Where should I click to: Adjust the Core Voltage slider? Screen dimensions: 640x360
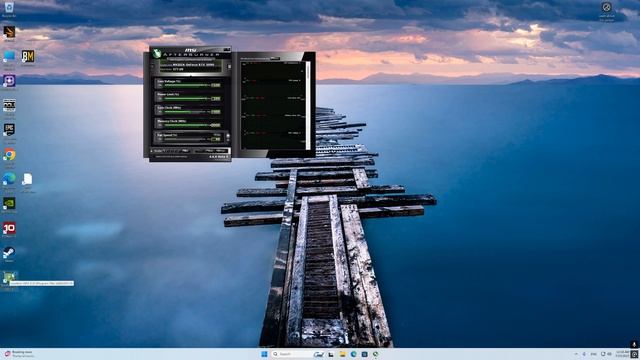tap(186, 85)
